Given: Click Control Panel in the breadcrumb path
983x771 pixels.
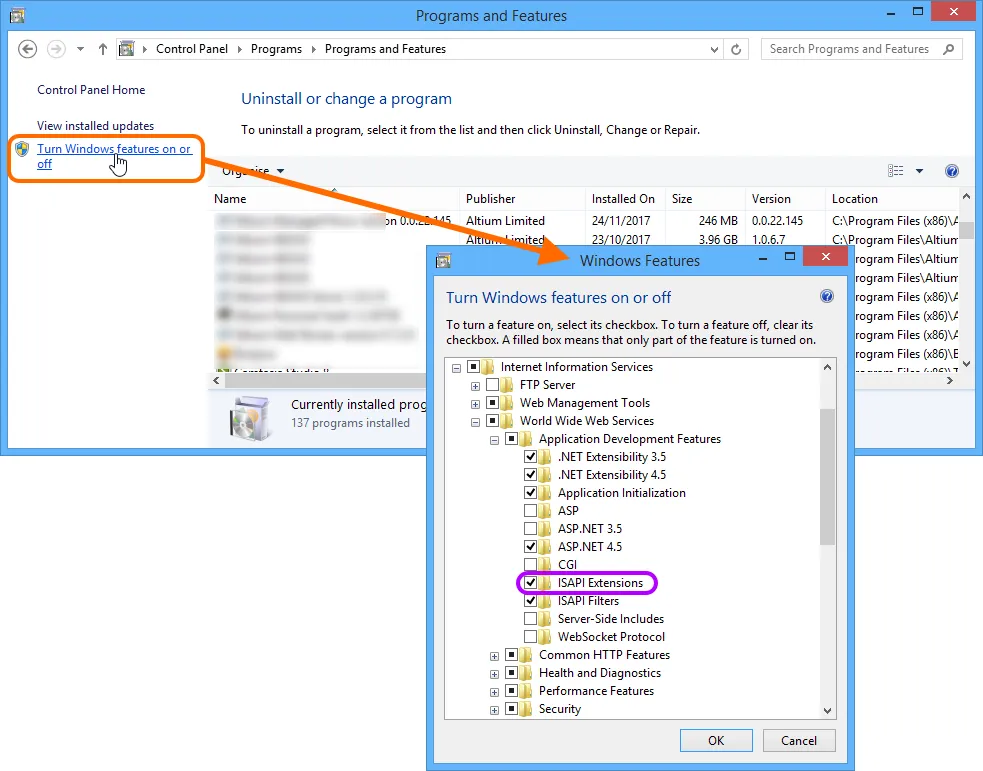Looking at the screenshot, I should 192,49.
